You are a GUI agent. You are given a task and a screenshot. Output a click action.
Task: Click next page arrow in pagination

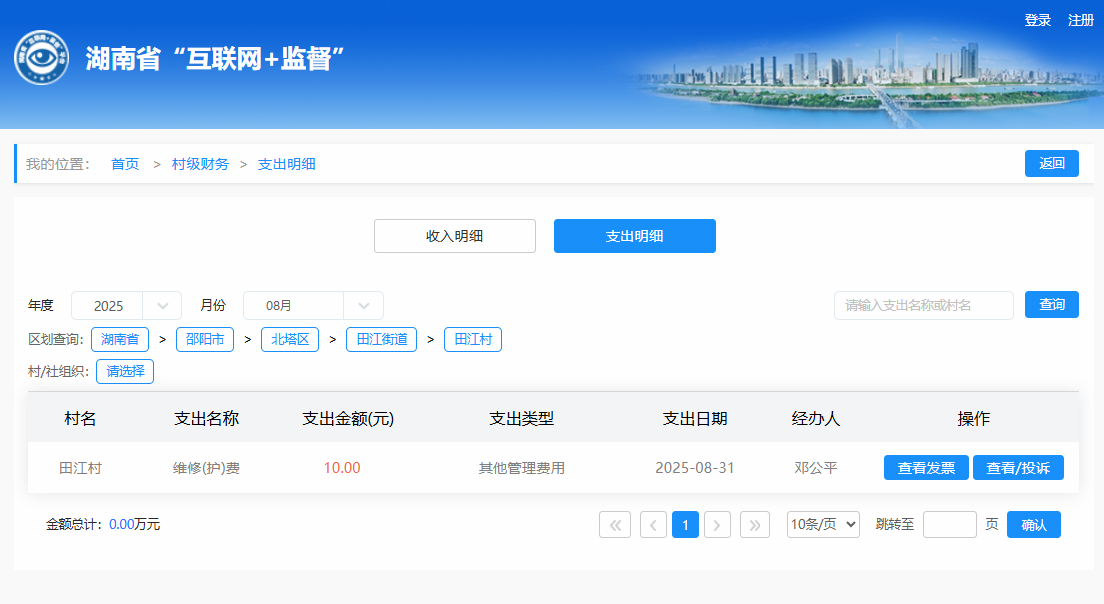point(717,525)
